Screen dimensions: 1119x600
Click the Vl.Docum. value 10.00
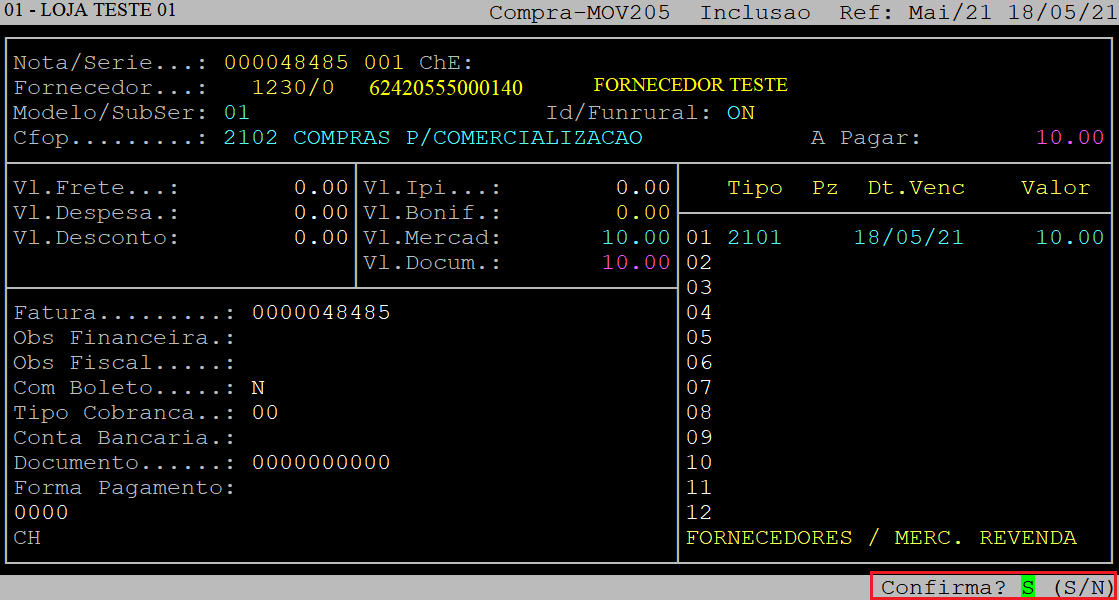636,262
